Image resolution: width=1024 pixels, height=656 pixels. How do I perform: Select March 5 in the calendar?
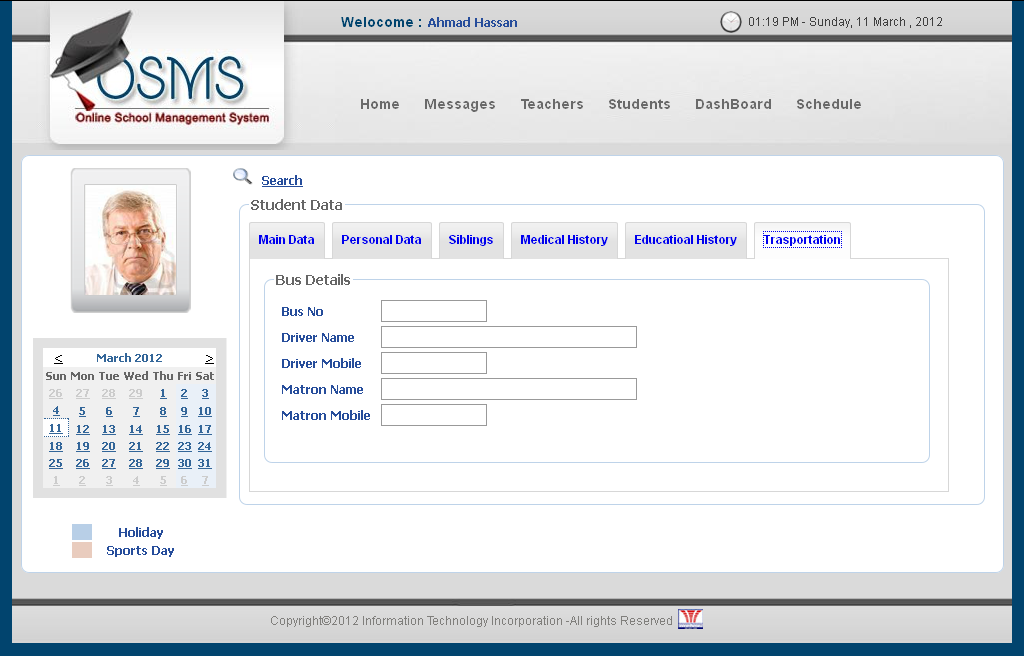(82, 412)
